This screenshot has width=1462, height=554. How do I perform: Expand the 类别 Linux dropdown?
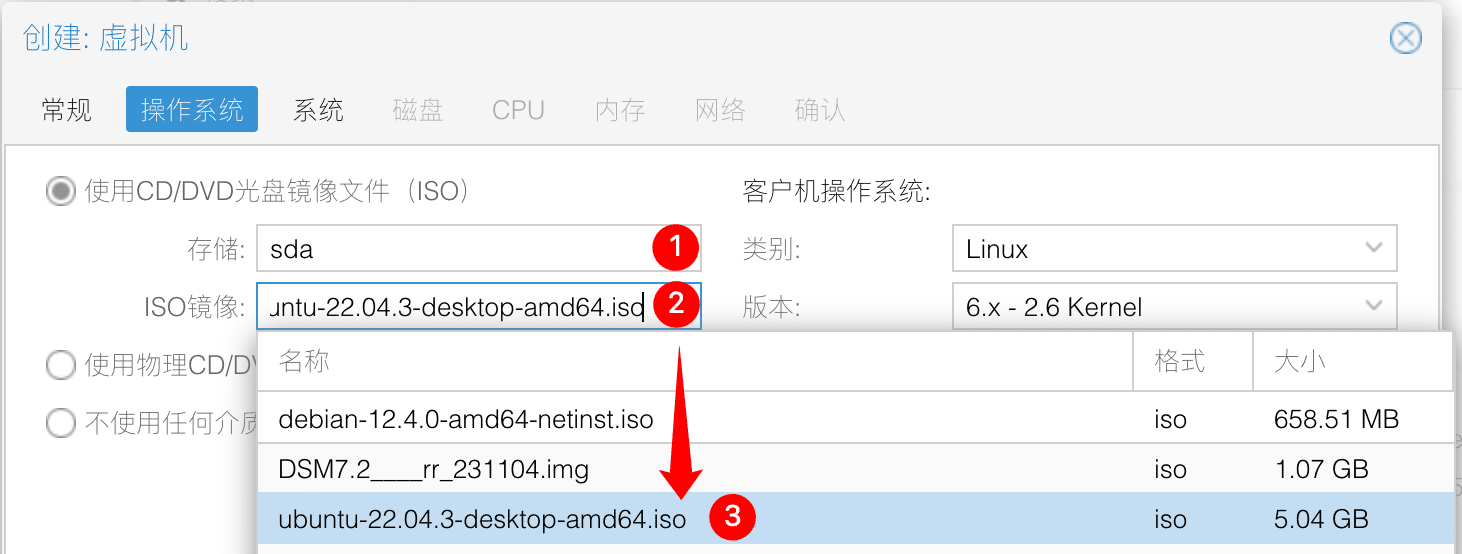(x=1174, y=249)
